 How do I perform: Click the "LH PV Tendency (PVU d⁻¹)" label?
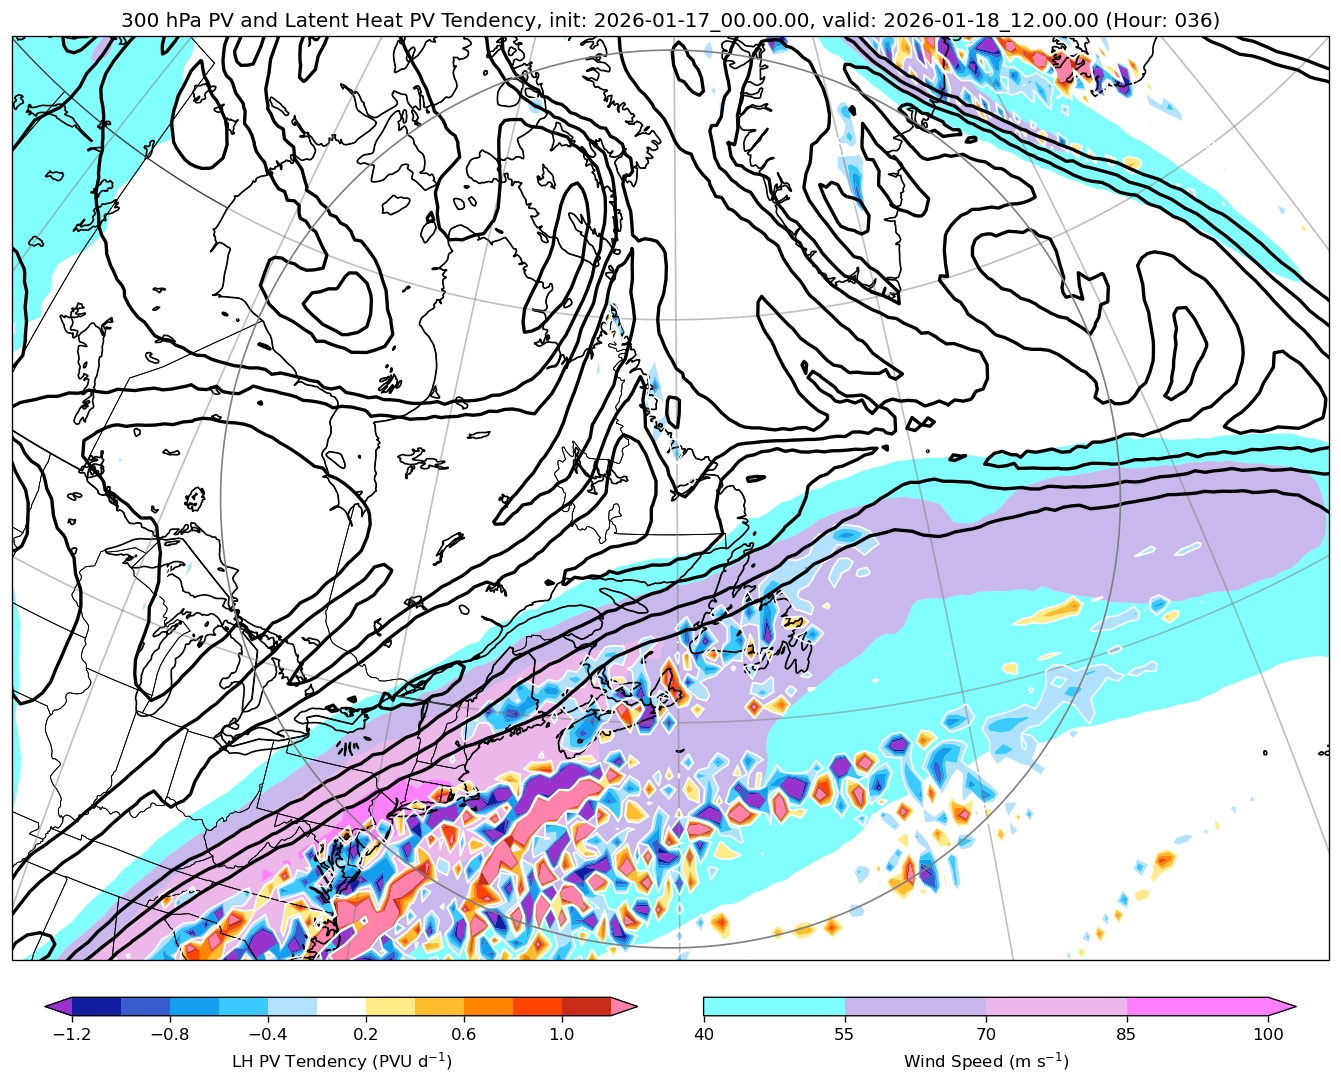(x=341, y=1061)
